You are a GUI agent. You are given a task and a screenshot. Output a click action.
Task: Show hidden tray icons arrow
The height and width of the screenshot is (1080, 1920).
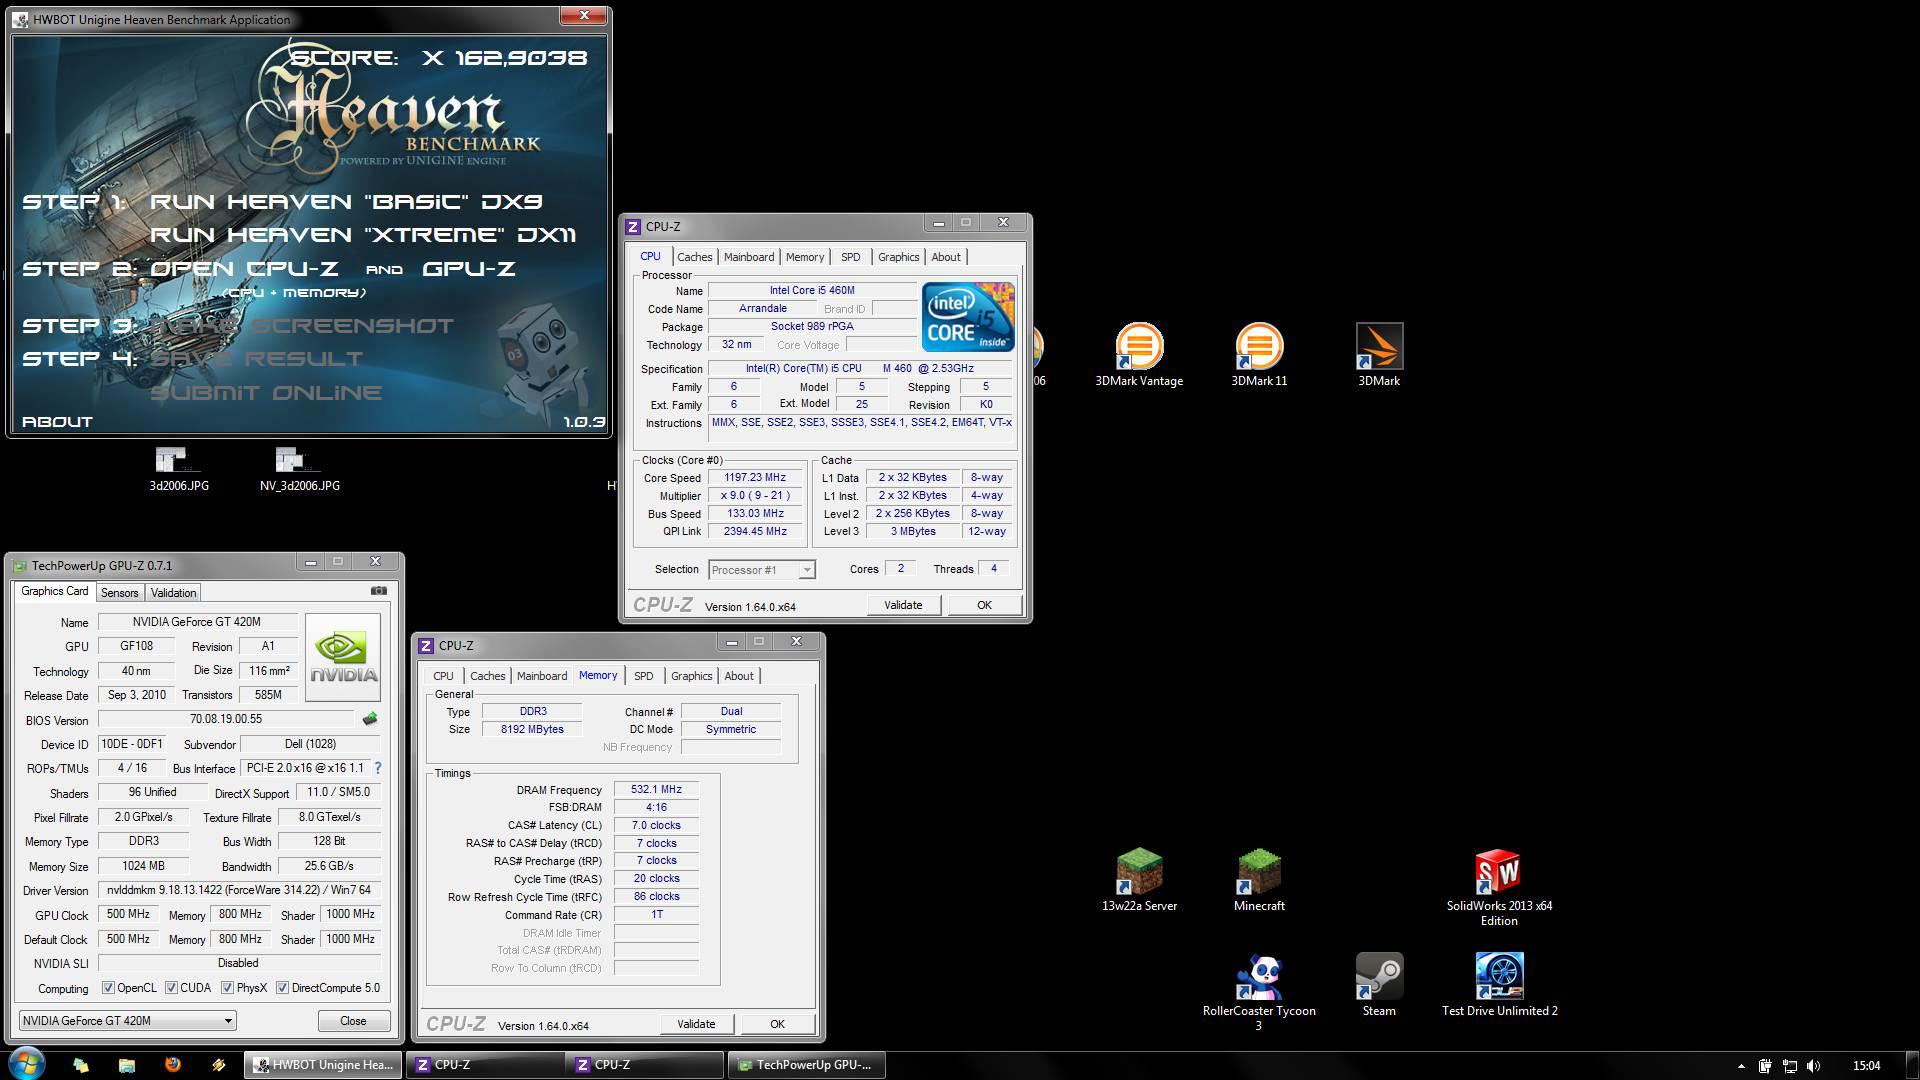[x=1741, y=1066]
